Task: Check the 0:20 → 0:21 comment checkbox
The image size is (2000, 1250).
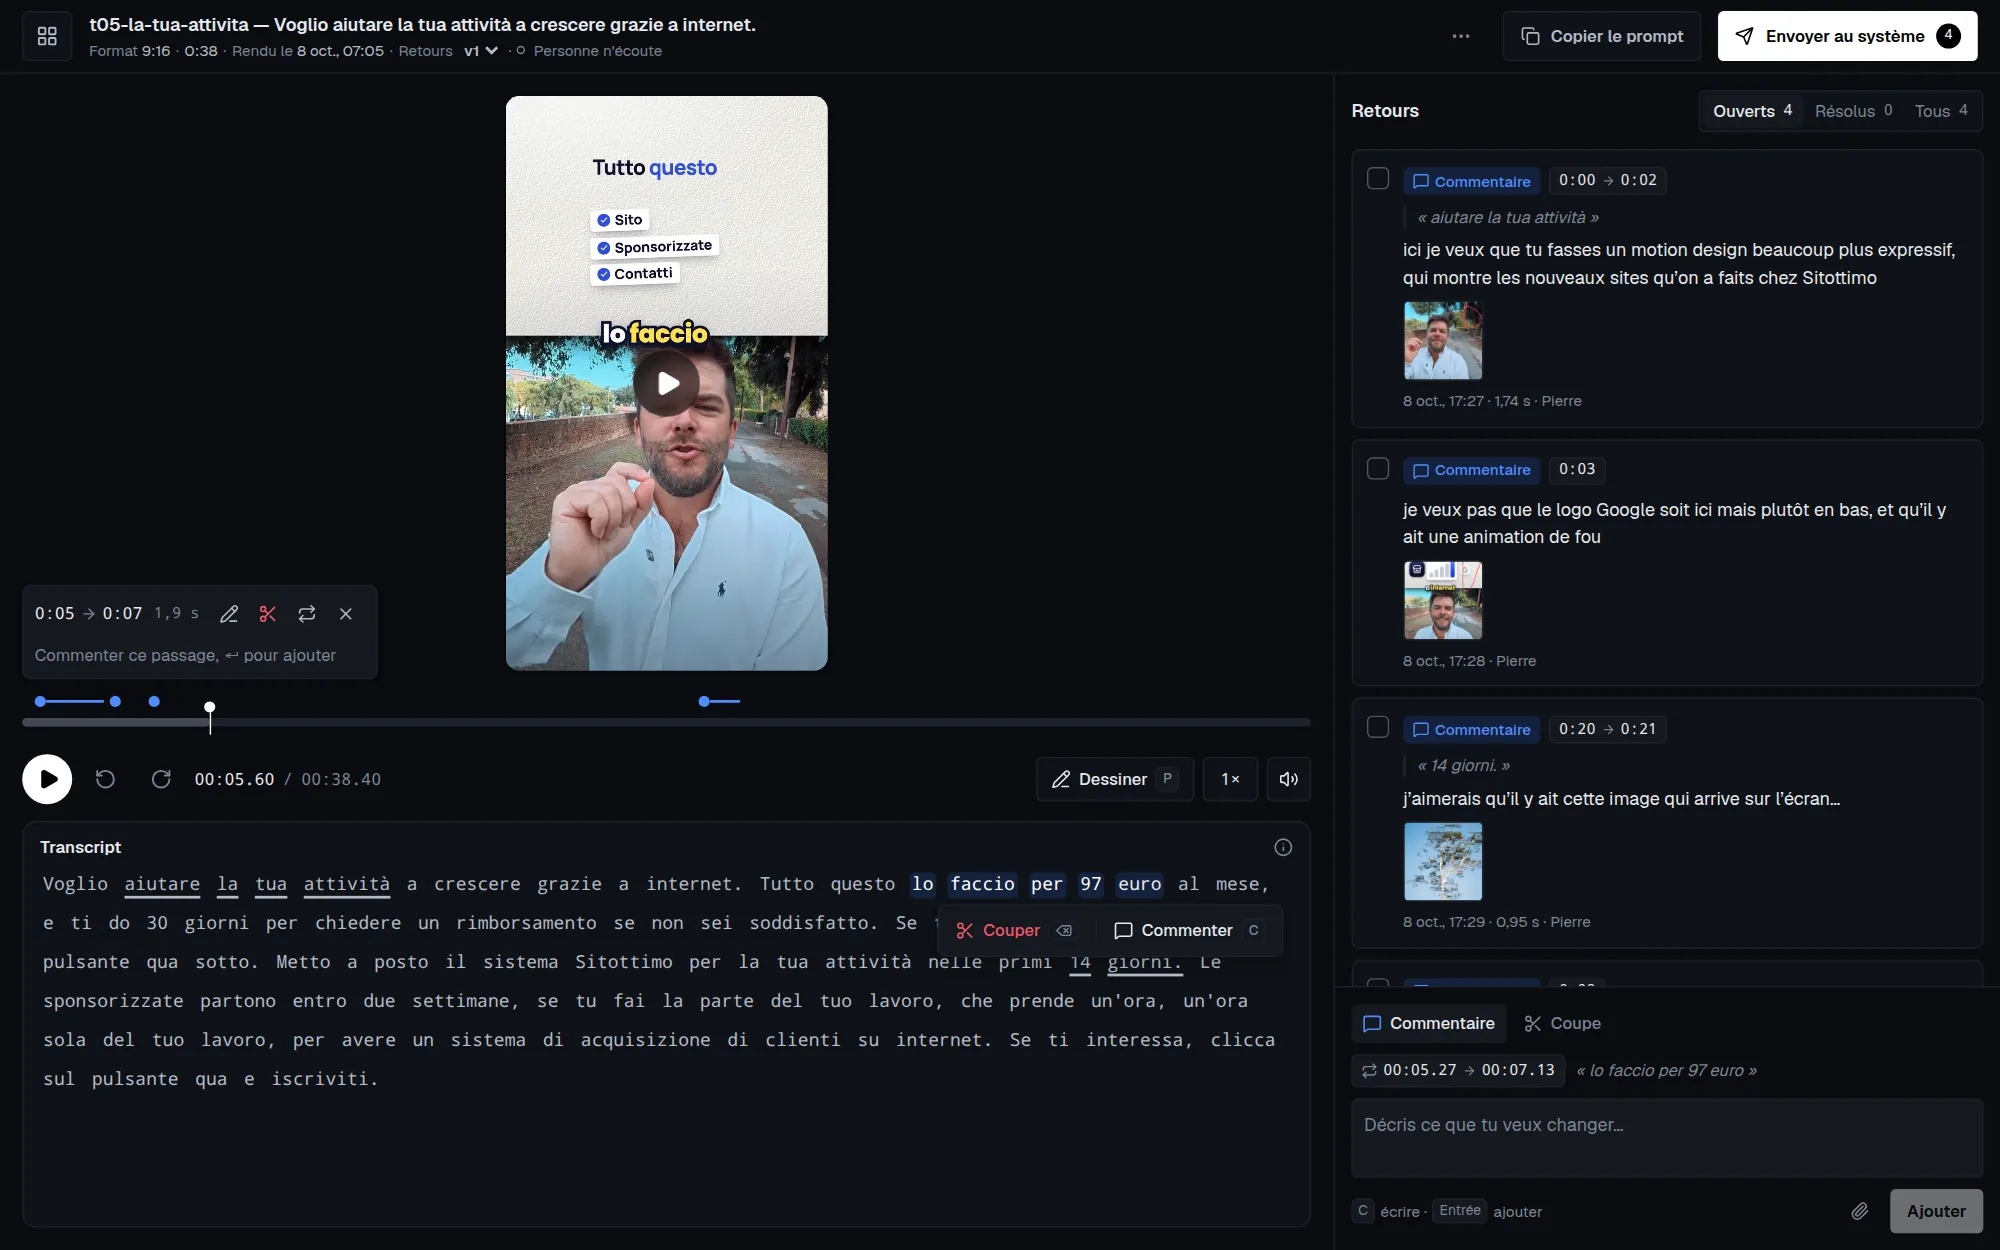Action: (x=1378, y=728)
